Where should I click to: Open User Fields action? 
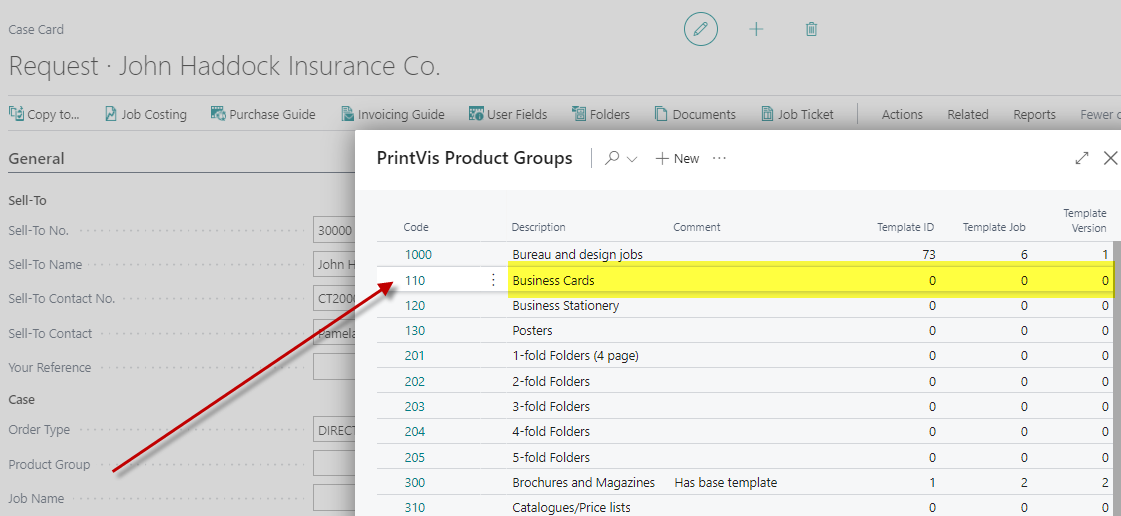[508, 114]
